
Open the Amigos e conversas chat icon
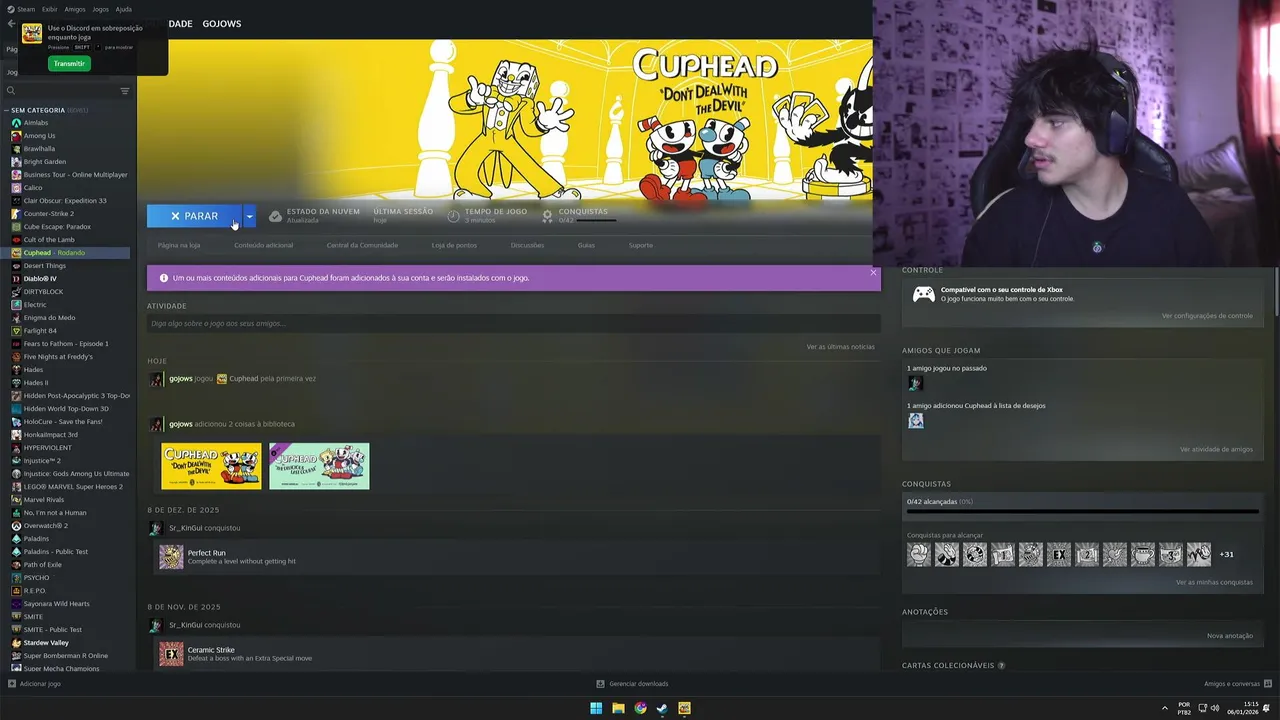[1267, 684]
